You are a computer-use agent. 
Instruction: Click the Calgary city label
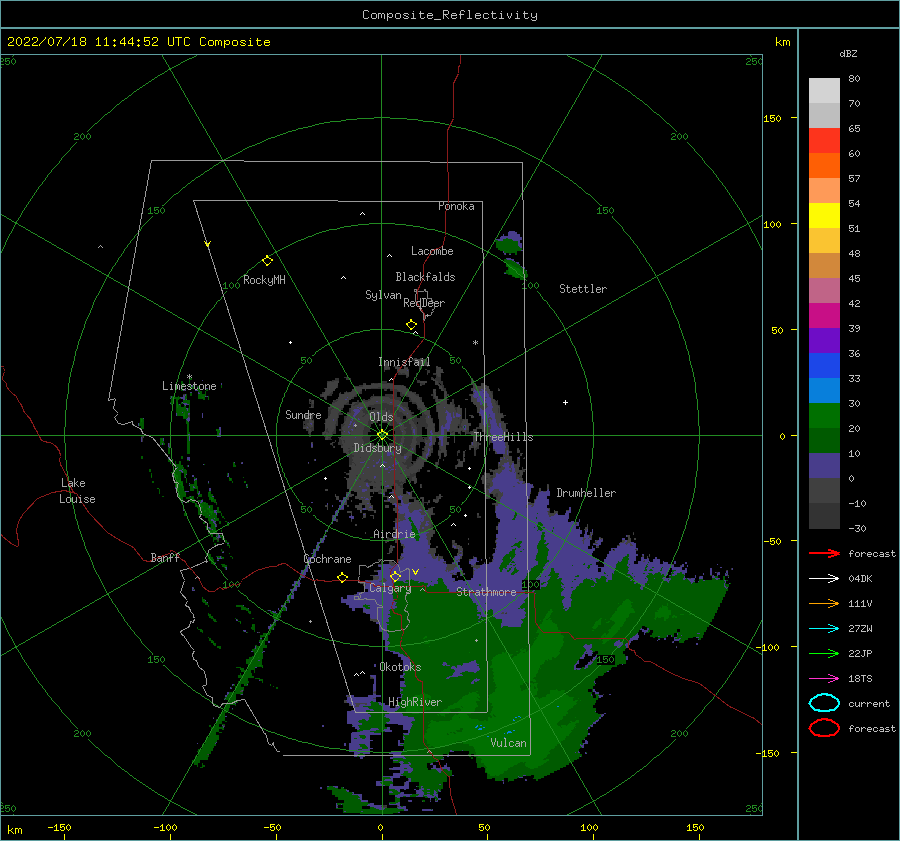click(390, 588)
